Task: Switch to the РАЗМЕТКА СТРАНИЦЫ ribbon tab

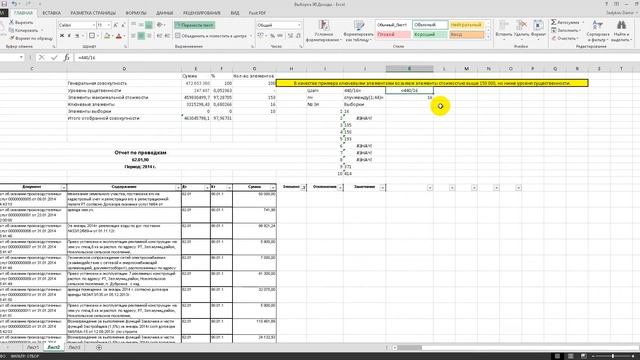Action: pos(93,13)
